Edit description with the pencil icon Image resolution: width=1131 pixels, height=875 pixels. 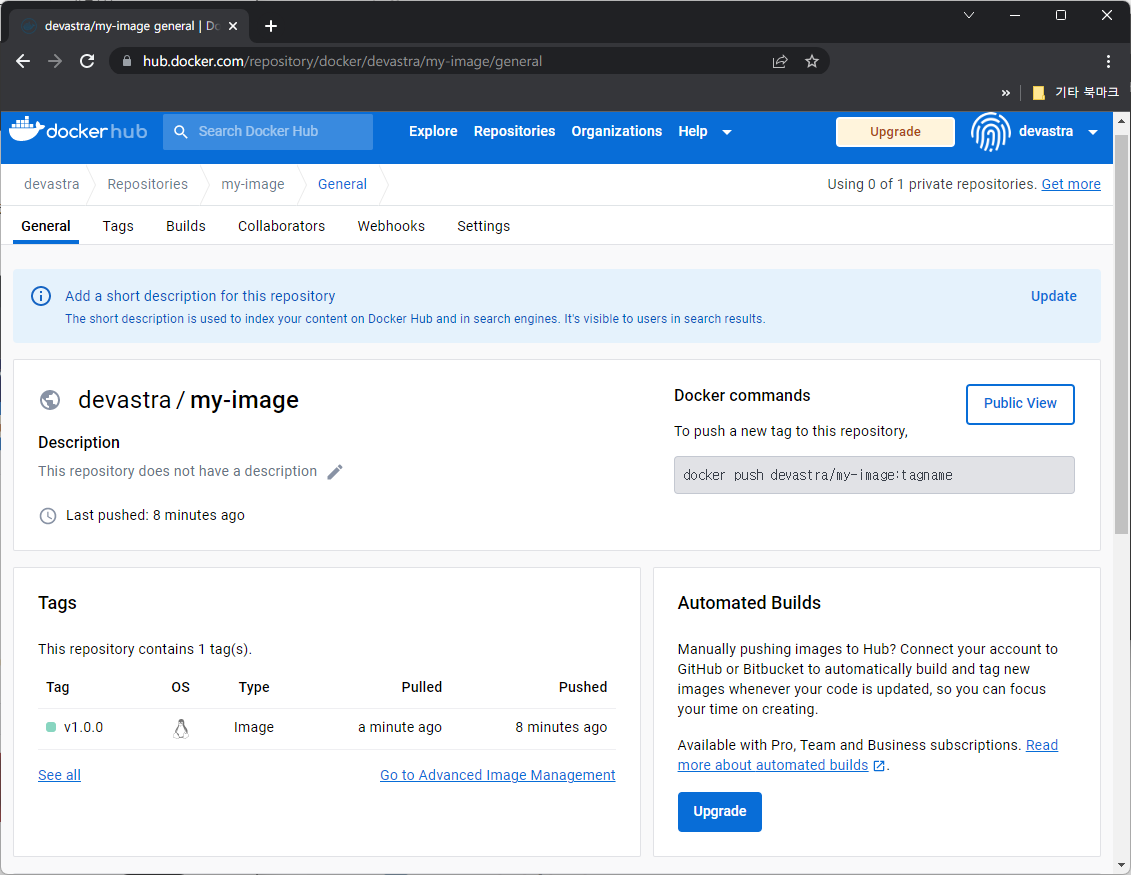pyautogui.click(x=335, y=472)
